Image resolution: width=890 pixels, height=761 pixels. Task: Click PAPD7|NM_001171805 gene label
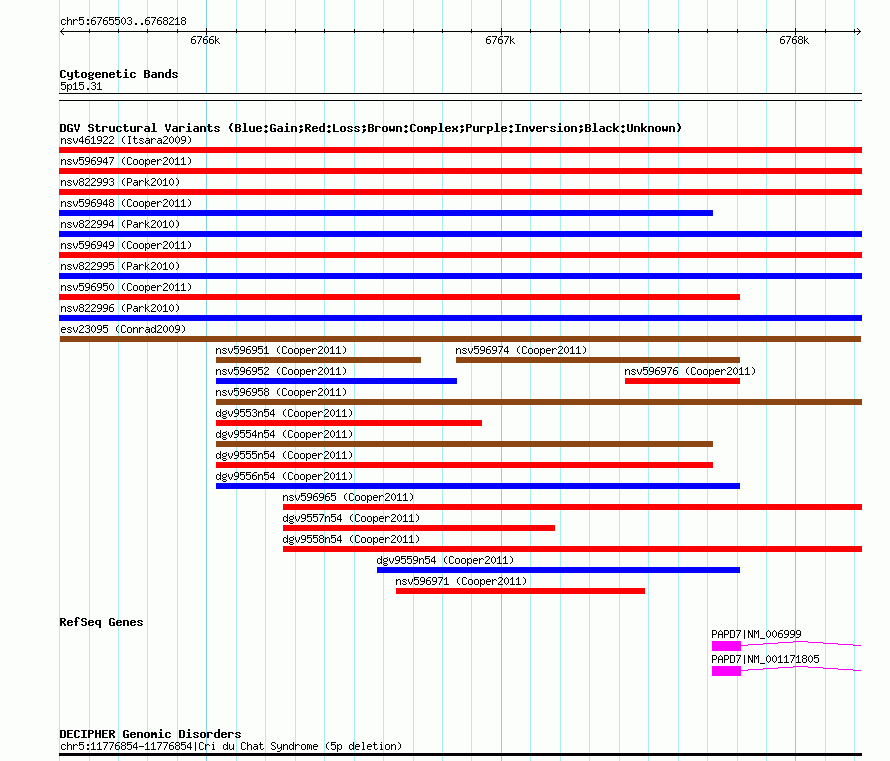pos(765,659)
